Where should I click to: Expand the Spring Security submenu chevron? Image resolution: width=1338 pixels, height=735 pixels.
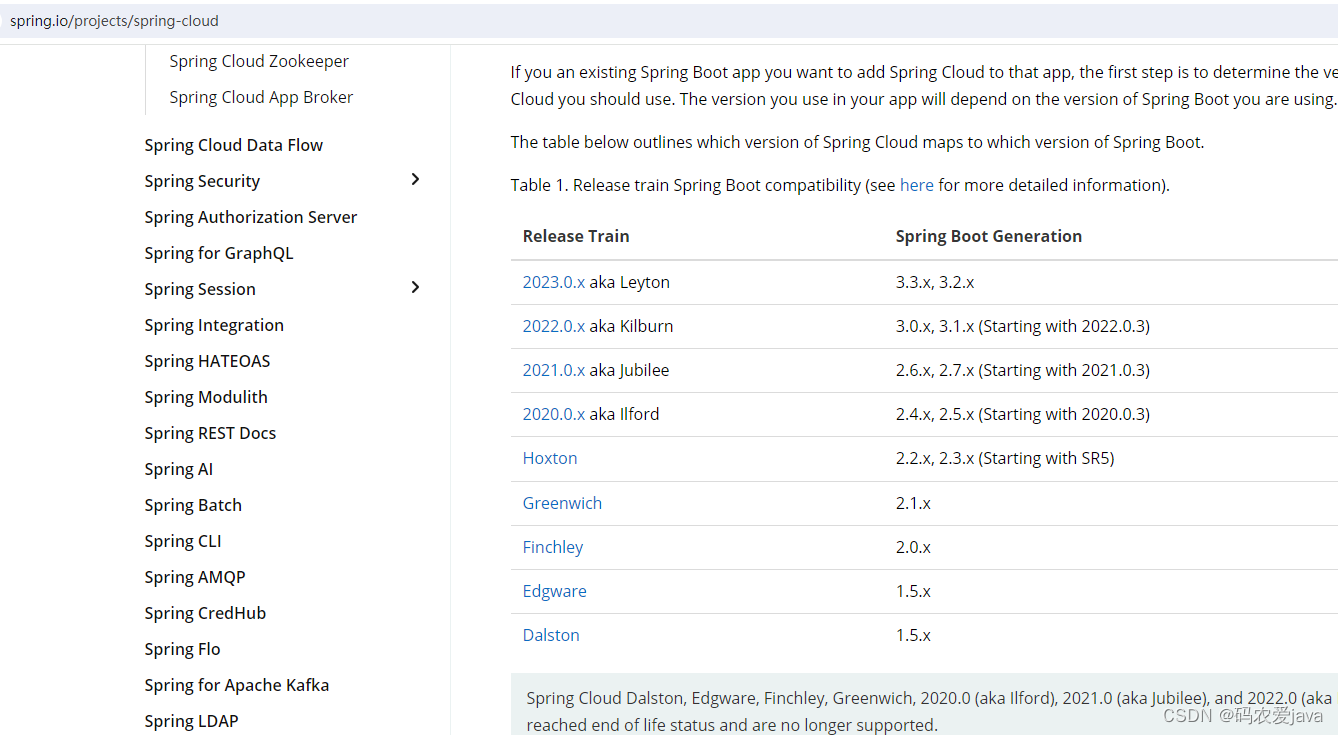(x=416, y=180)
